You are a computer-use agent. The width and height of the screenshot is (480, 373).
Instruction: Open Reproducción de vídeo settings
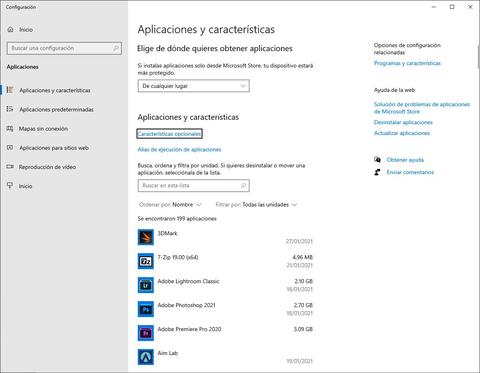(47, 167)
